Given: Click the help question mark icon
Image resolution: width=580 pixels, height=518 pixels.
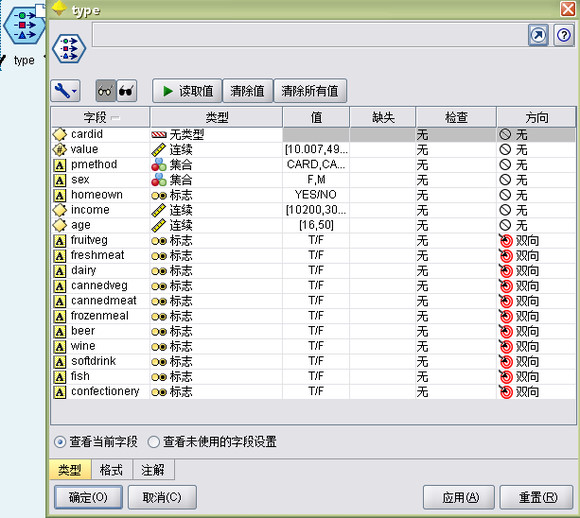Looking at the screenshot, I should [x=563, y=35].
